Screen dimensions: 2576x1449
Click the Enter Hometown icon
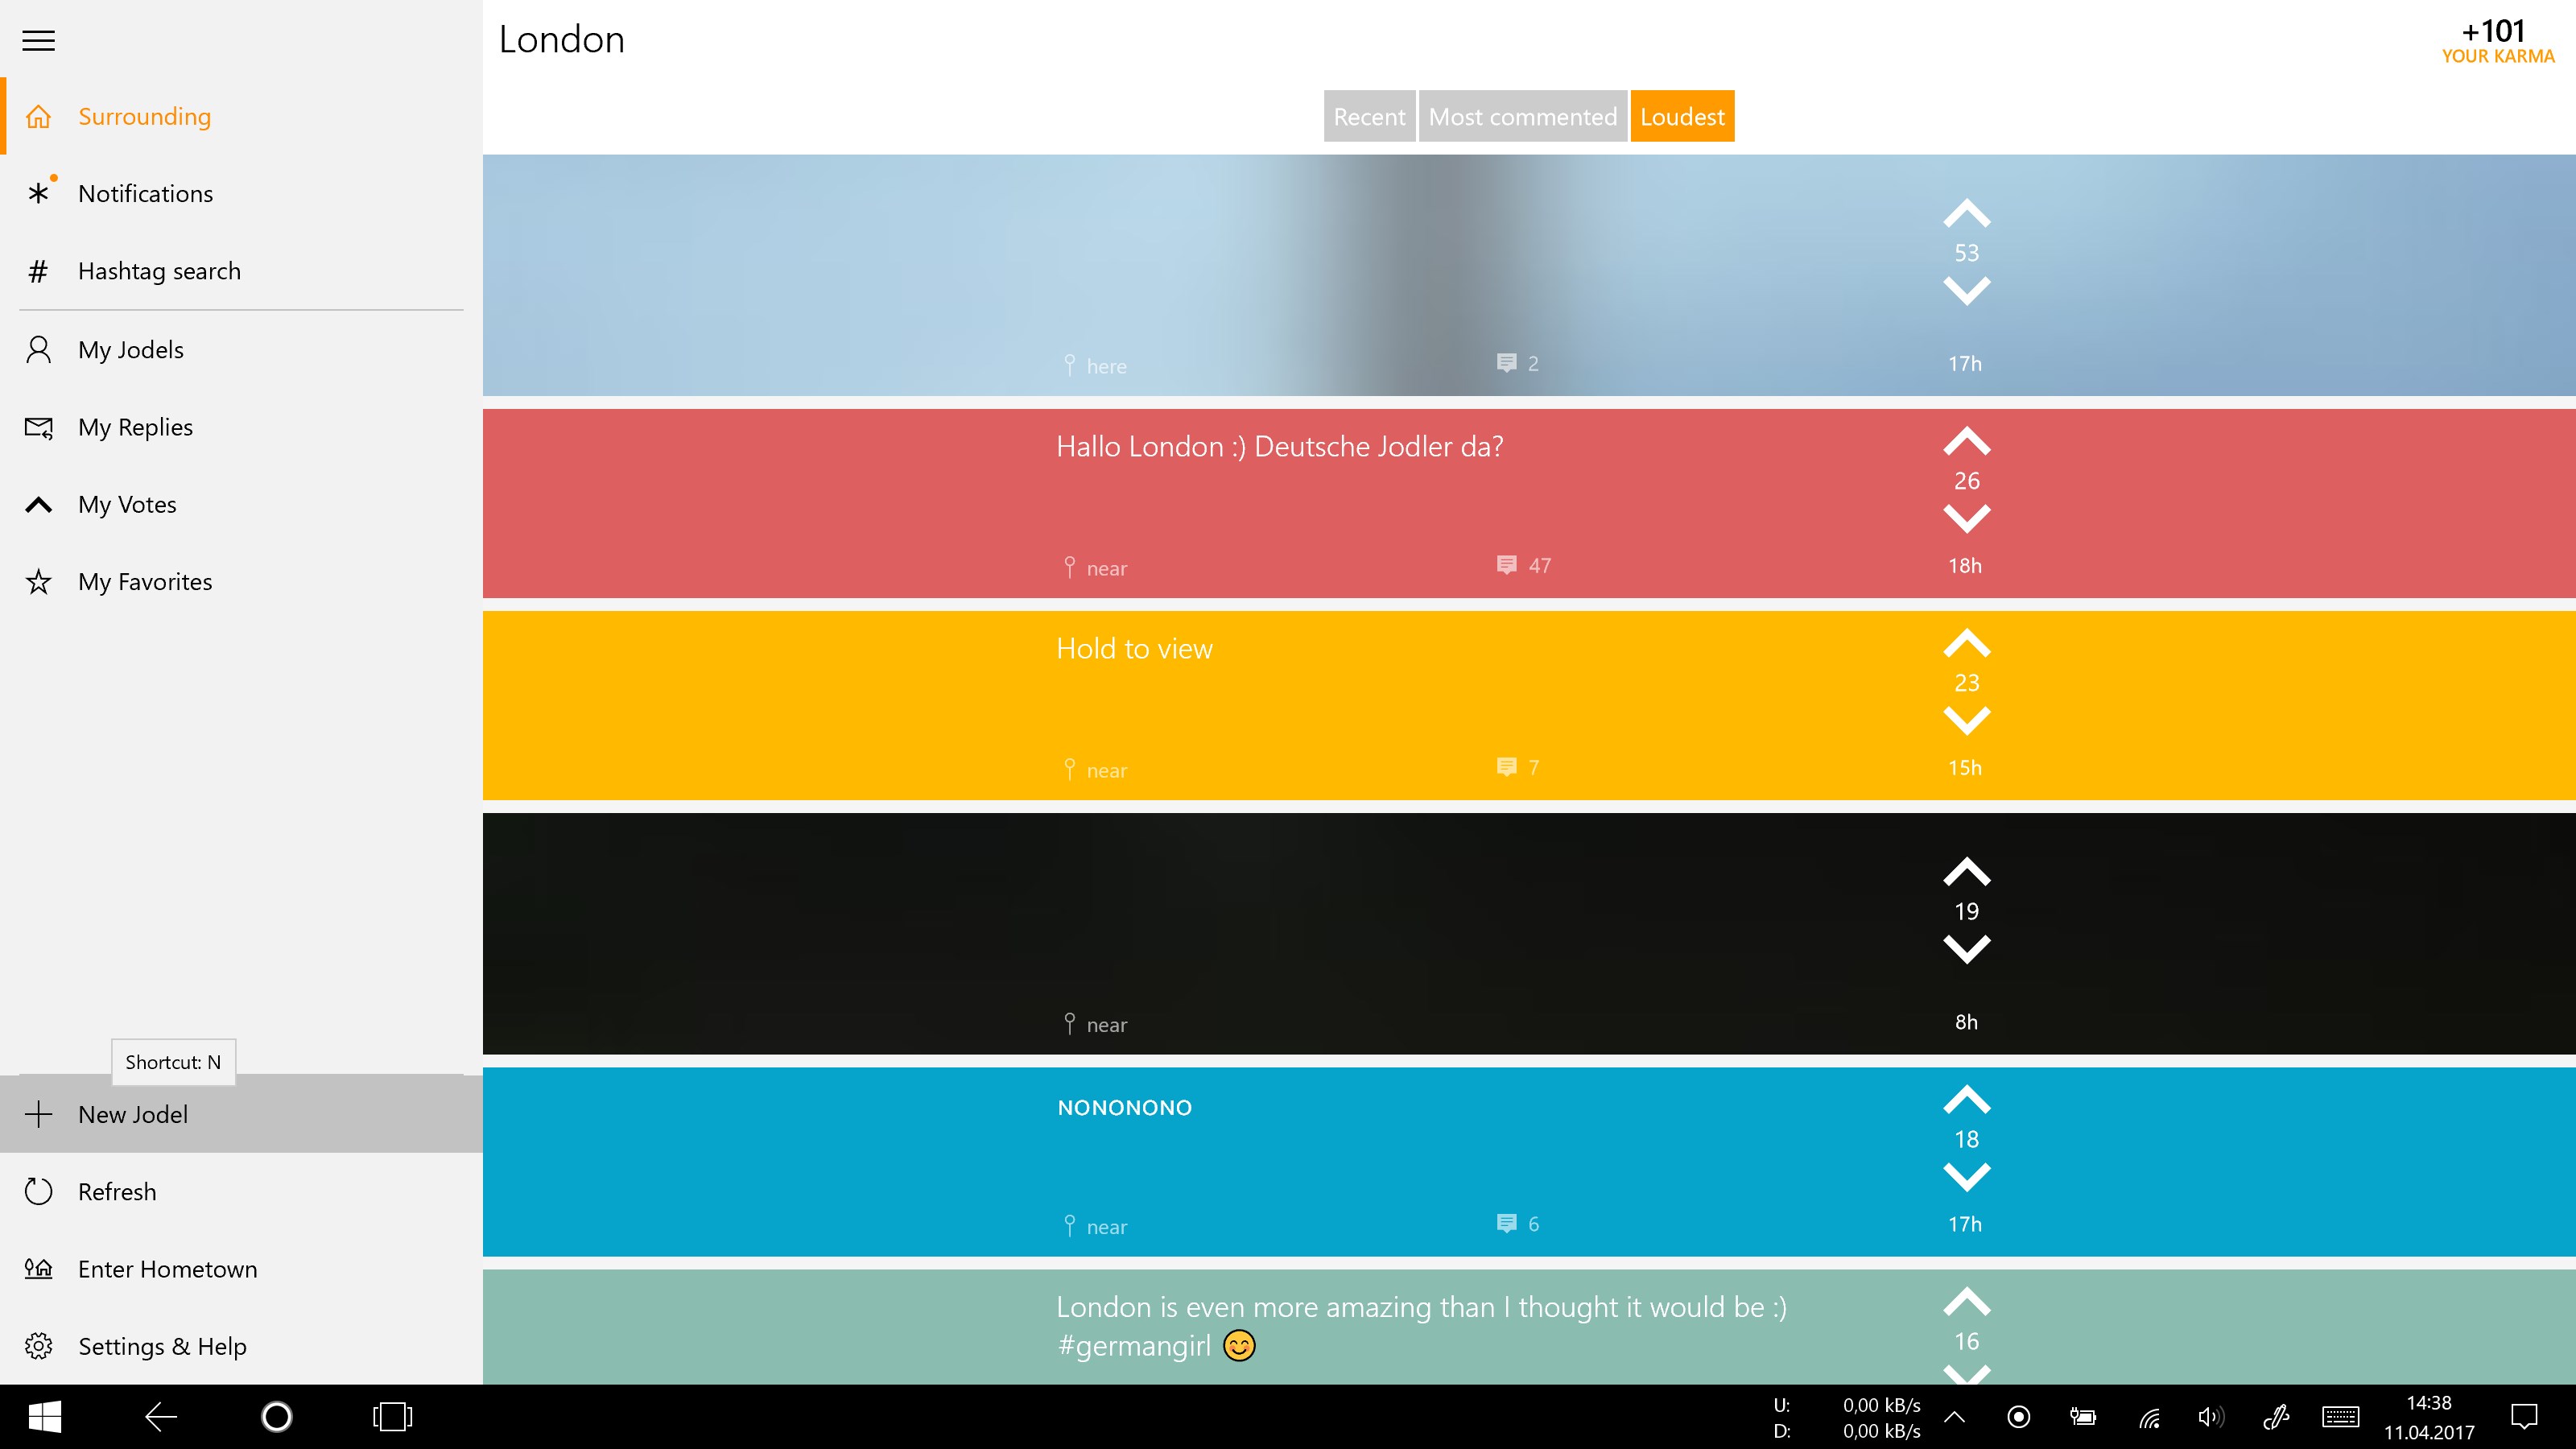click(38, 1269)
